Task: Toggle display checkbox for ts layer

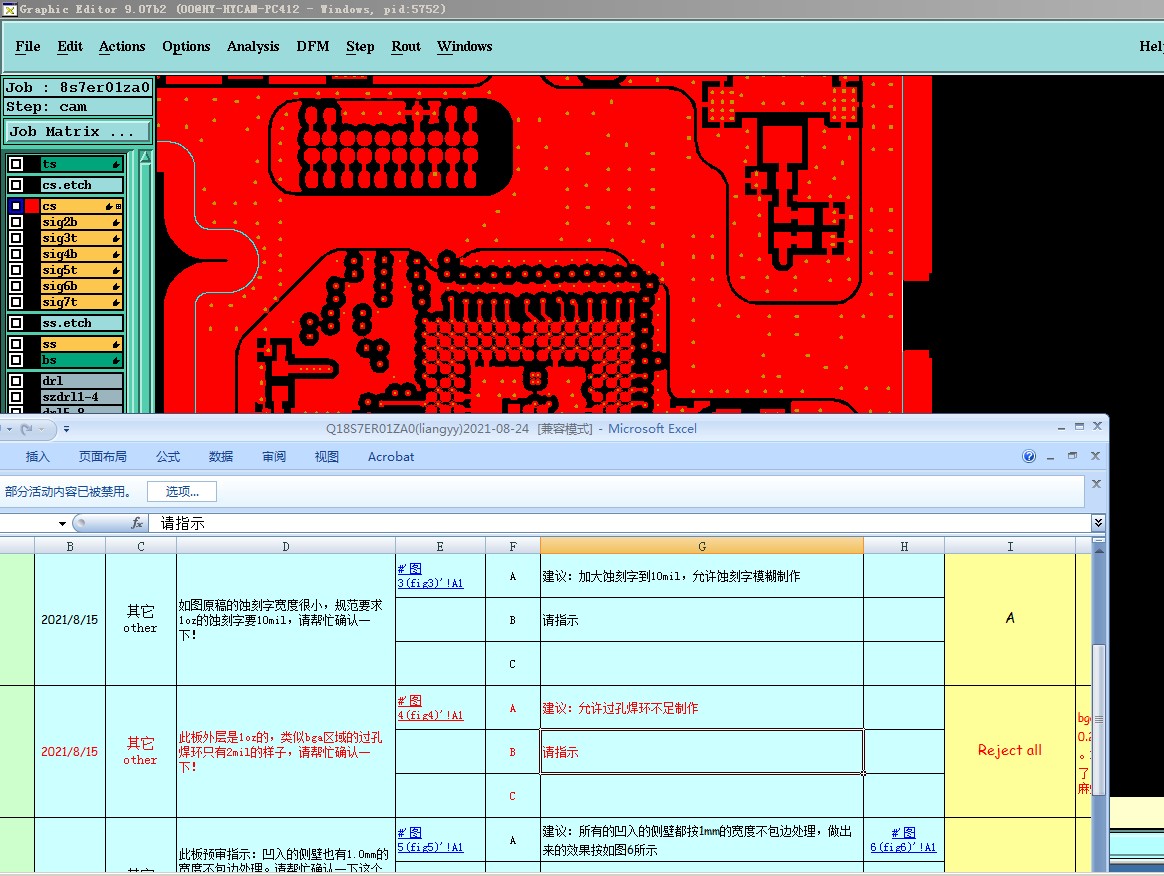Action: click(16, 164)
